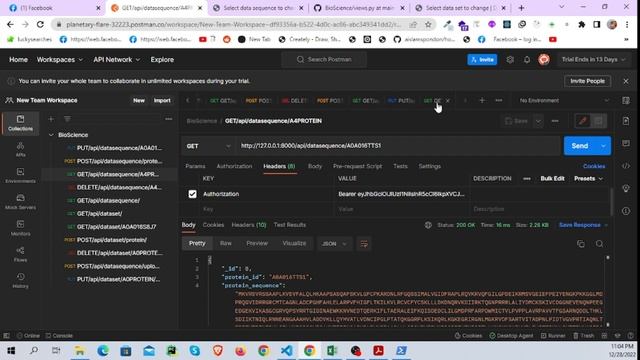The image size is (640, 360).
Task: Open the APIs sidebar panel
Action: [x=20, y=149]
